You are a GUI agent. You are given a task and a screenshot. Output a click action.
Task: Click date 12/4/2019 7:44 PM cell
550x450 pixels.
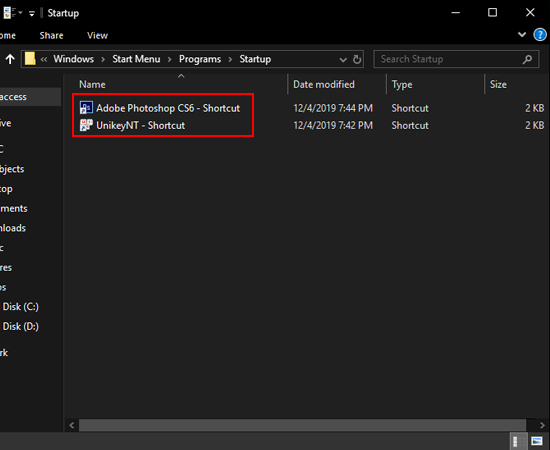tap(333, 108)
